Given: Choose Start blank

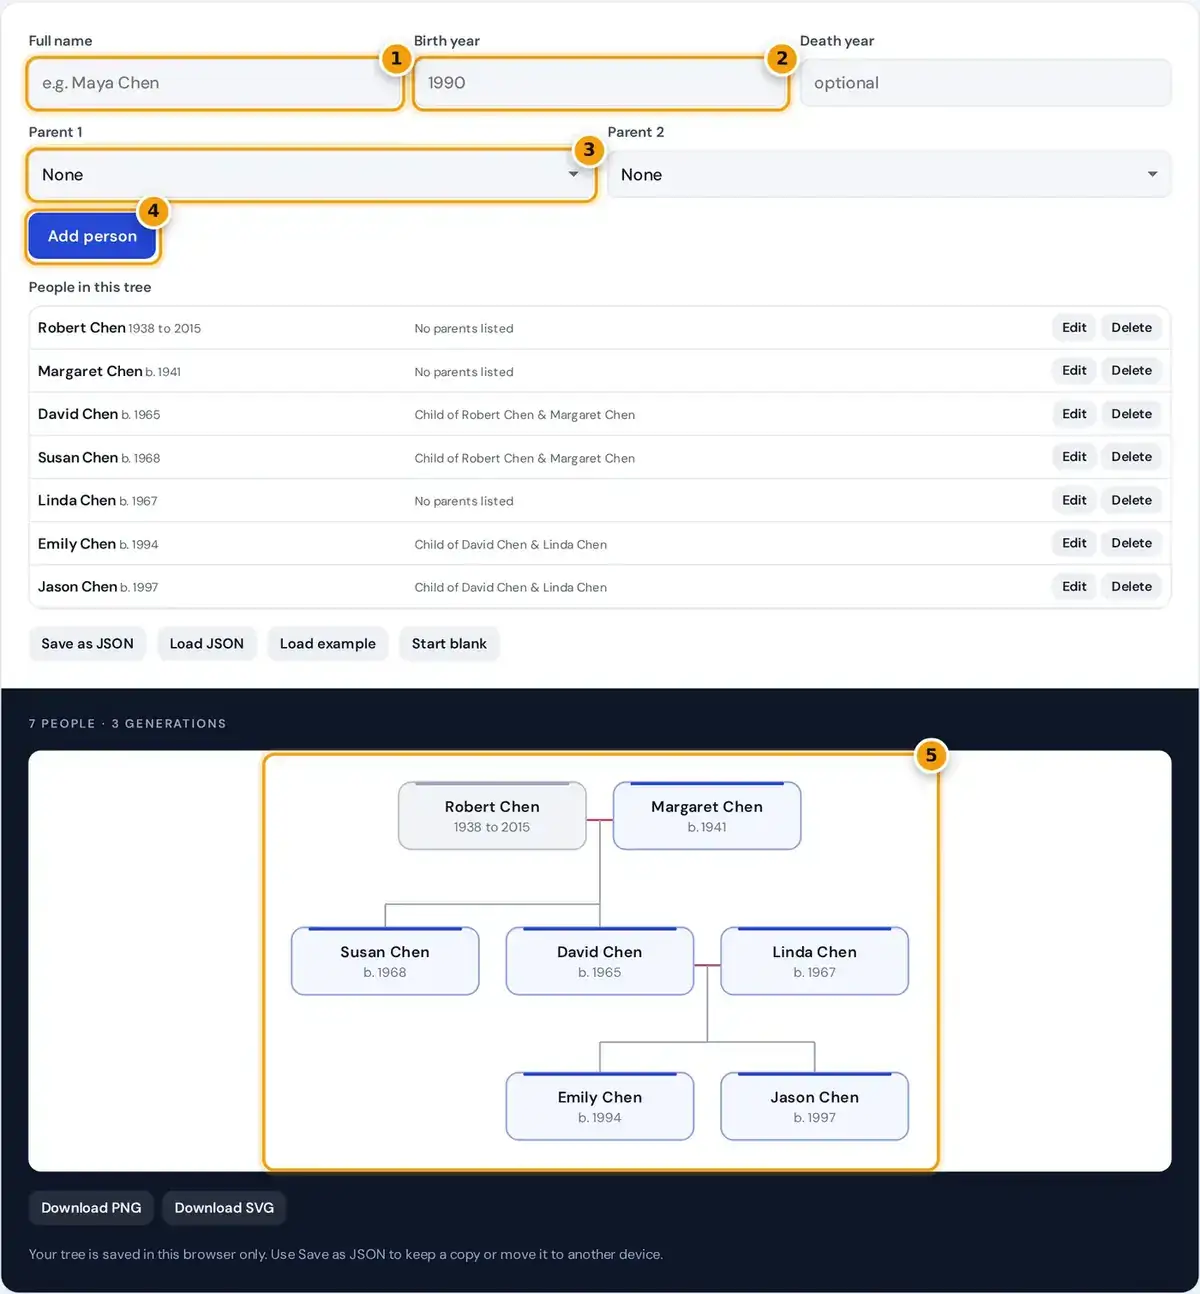Looking at the screenshot, I should click(449, 644).
